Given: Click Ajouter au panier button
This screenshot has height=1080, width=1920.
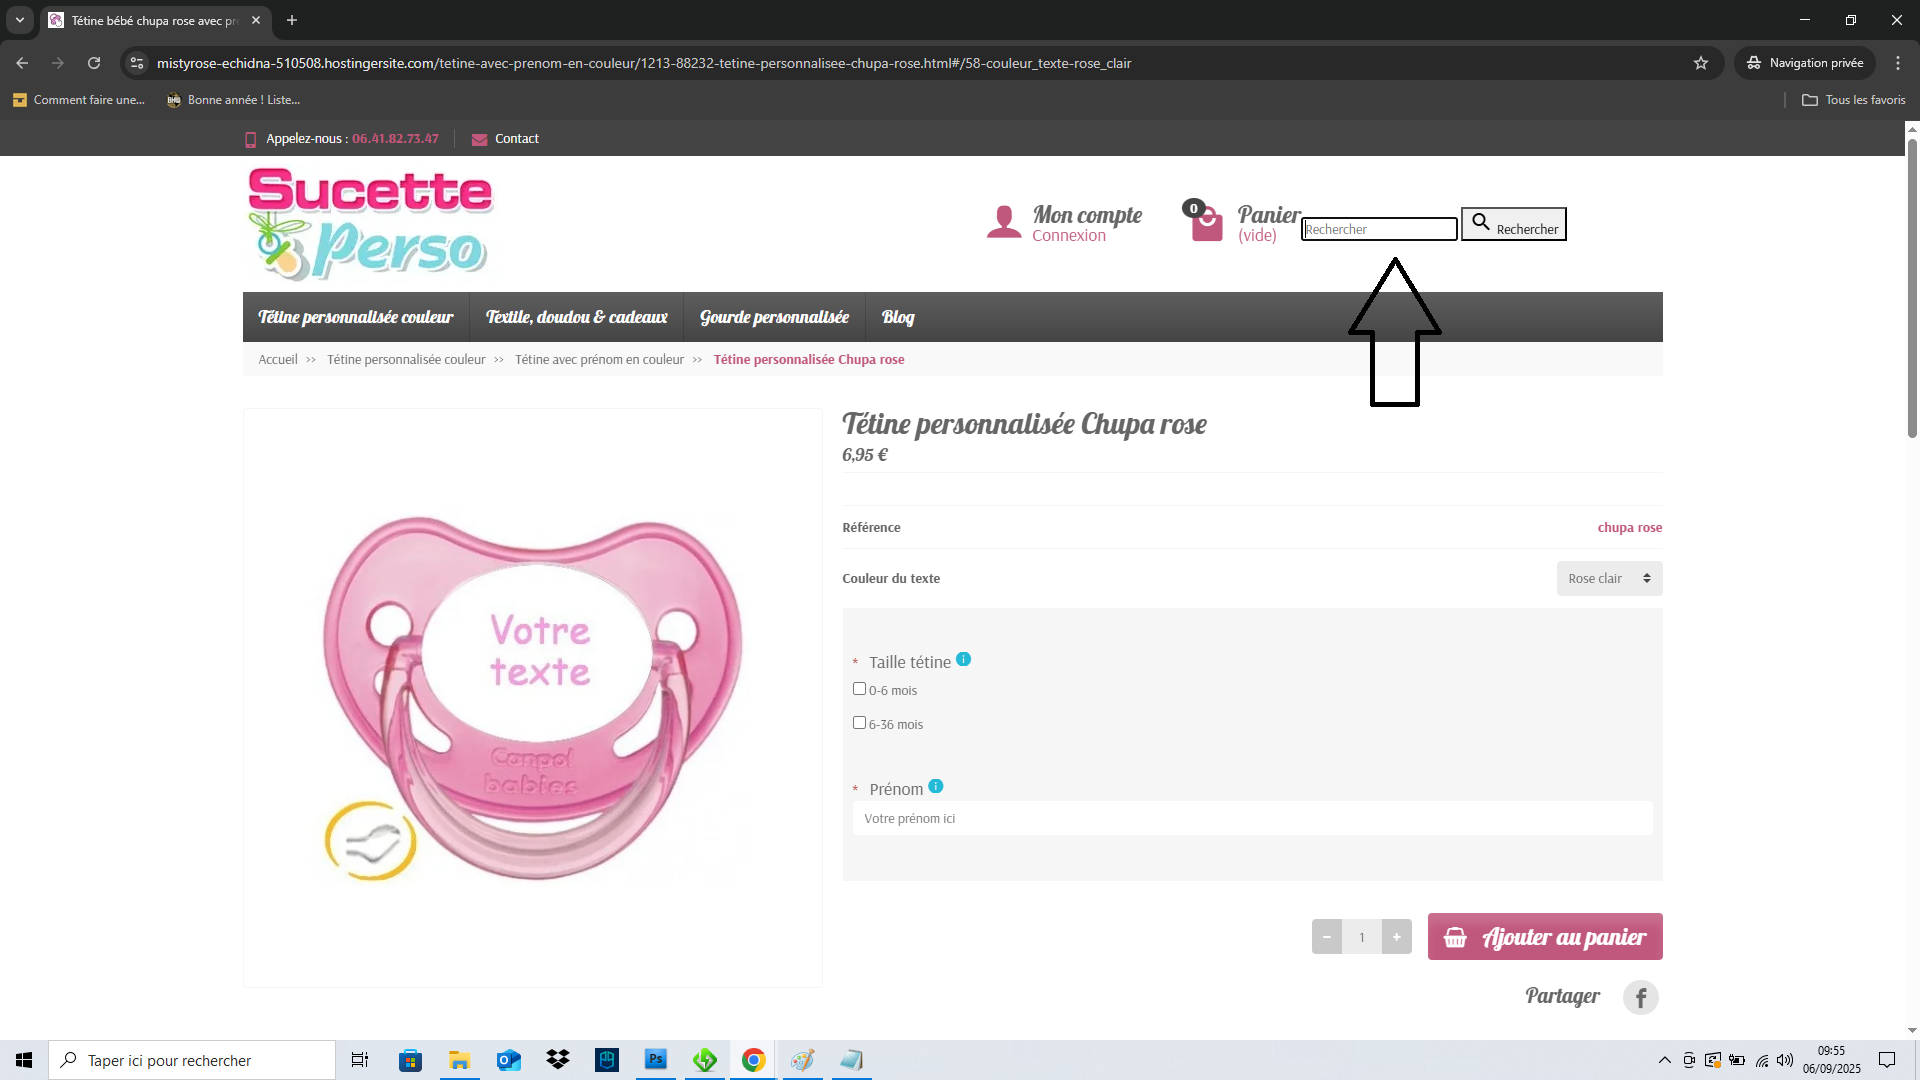Looking at the screenshot, I should (1544, 937).
